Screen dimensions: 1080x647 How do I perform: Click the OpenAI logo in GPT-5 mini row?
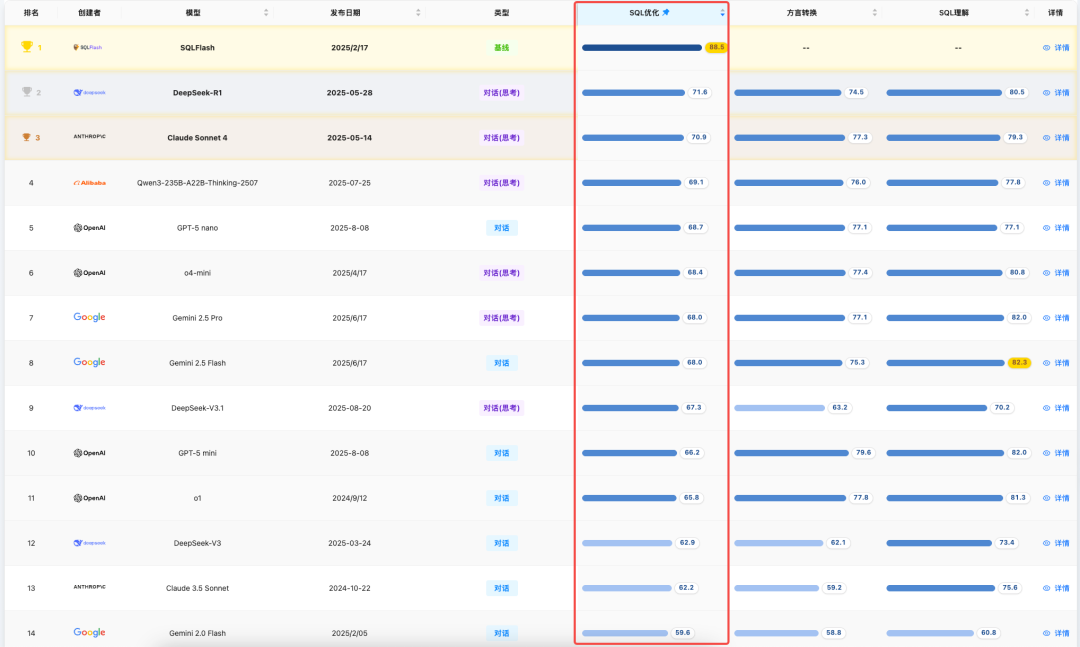[90, 453]
